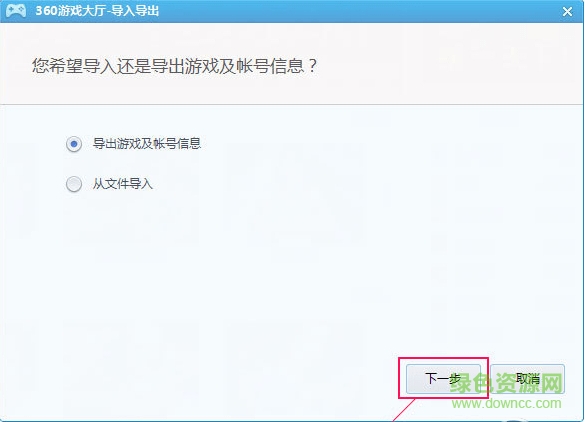Click the divider line under the header

pyautogui.click(x=291, y=104)
